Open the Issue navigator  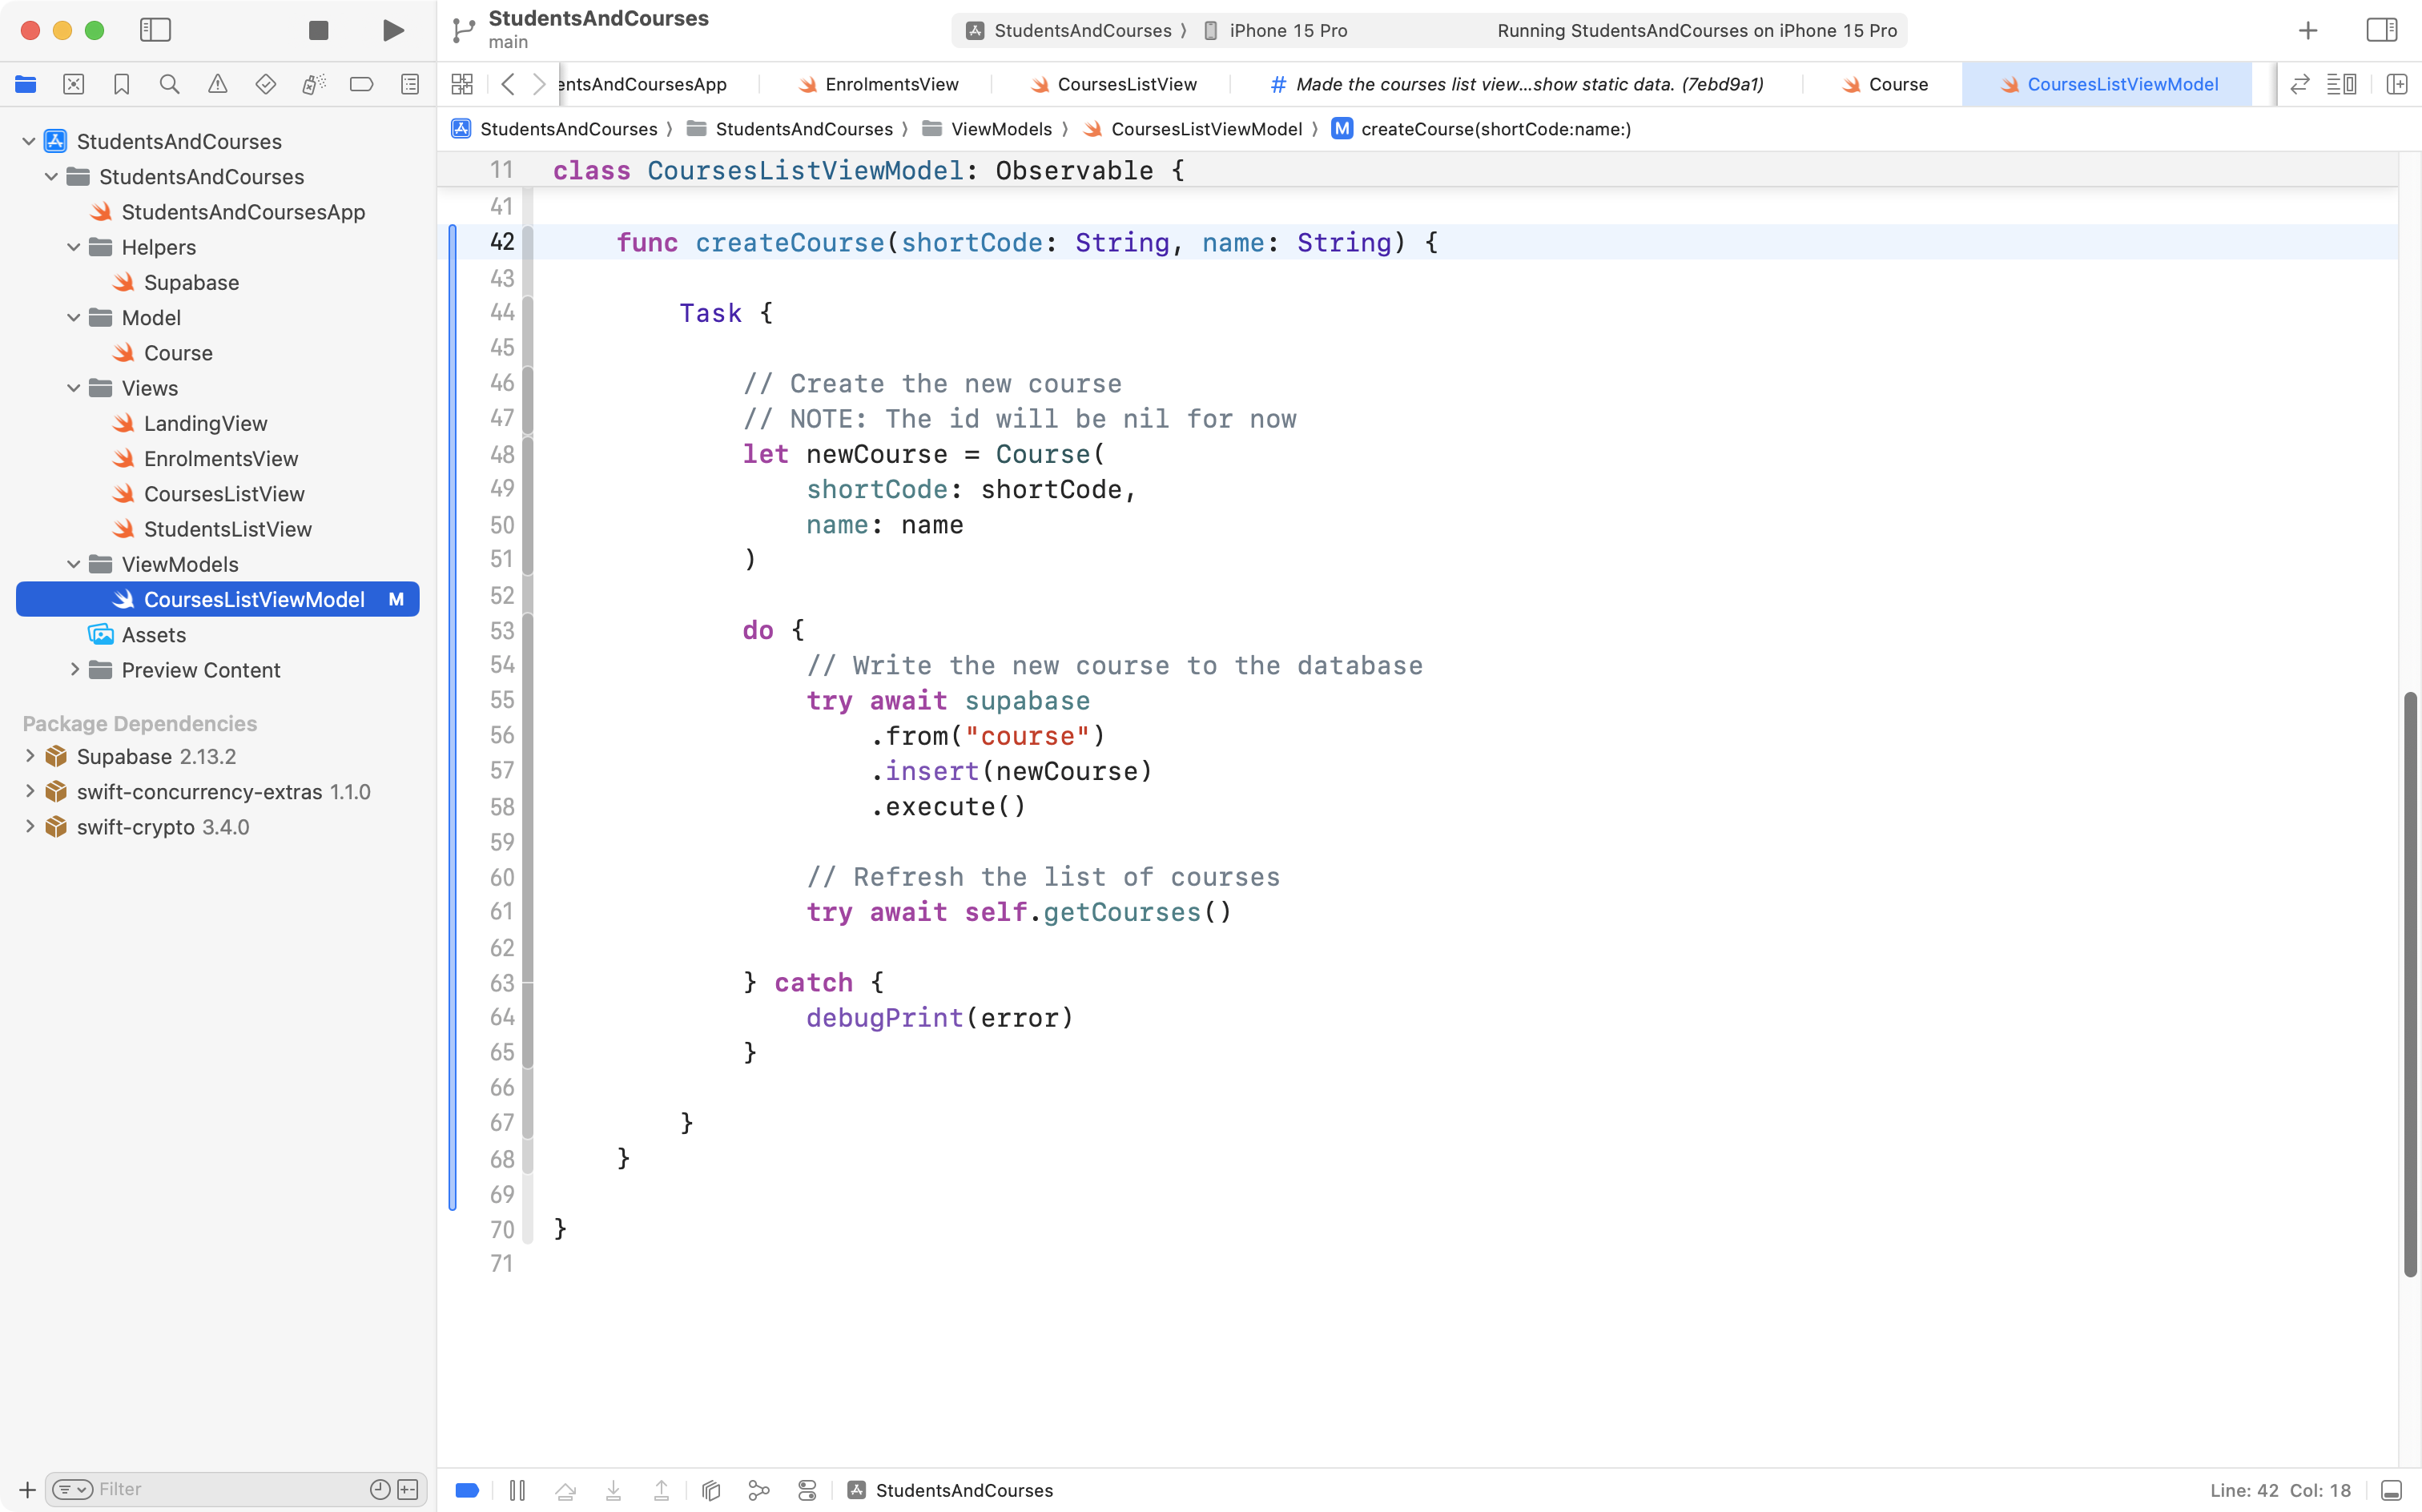pyautogui.click(x=217, y=84)
